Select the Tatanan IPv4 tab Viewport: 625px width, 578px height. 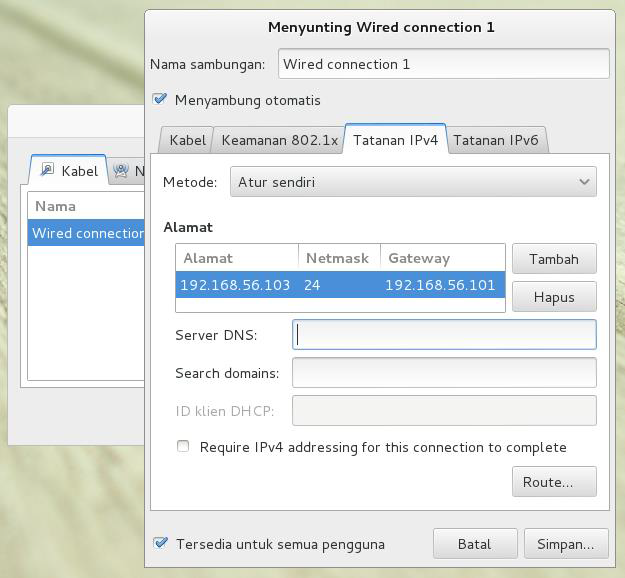tap(395, 140)
